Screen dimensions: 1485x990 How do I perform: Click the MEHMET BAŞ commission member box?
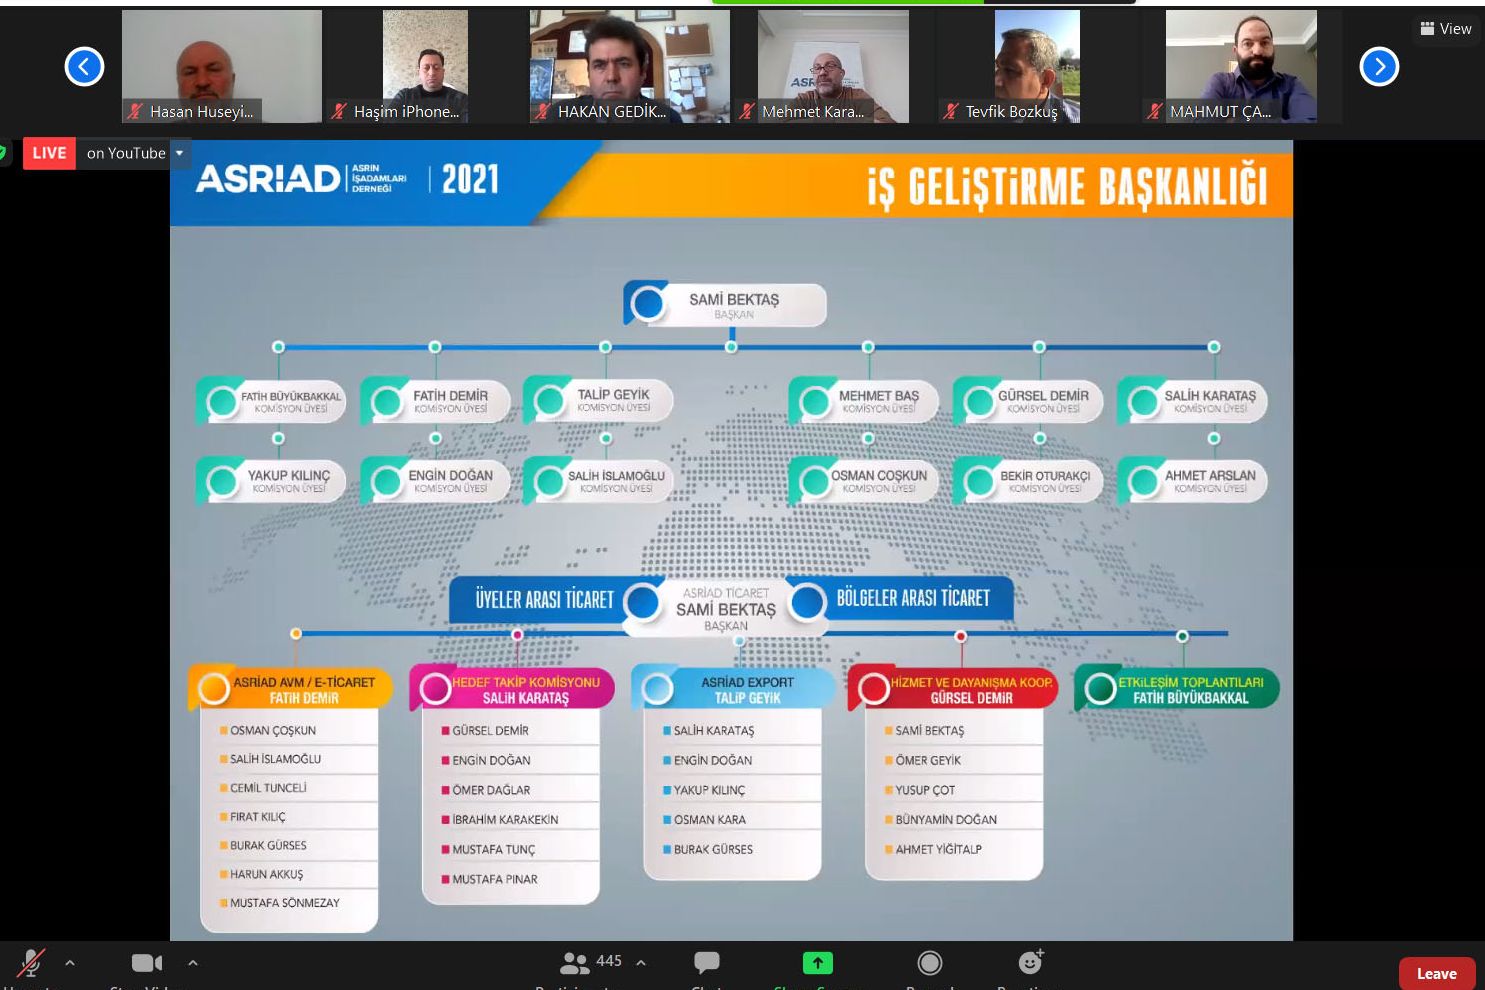coord(866,401)
